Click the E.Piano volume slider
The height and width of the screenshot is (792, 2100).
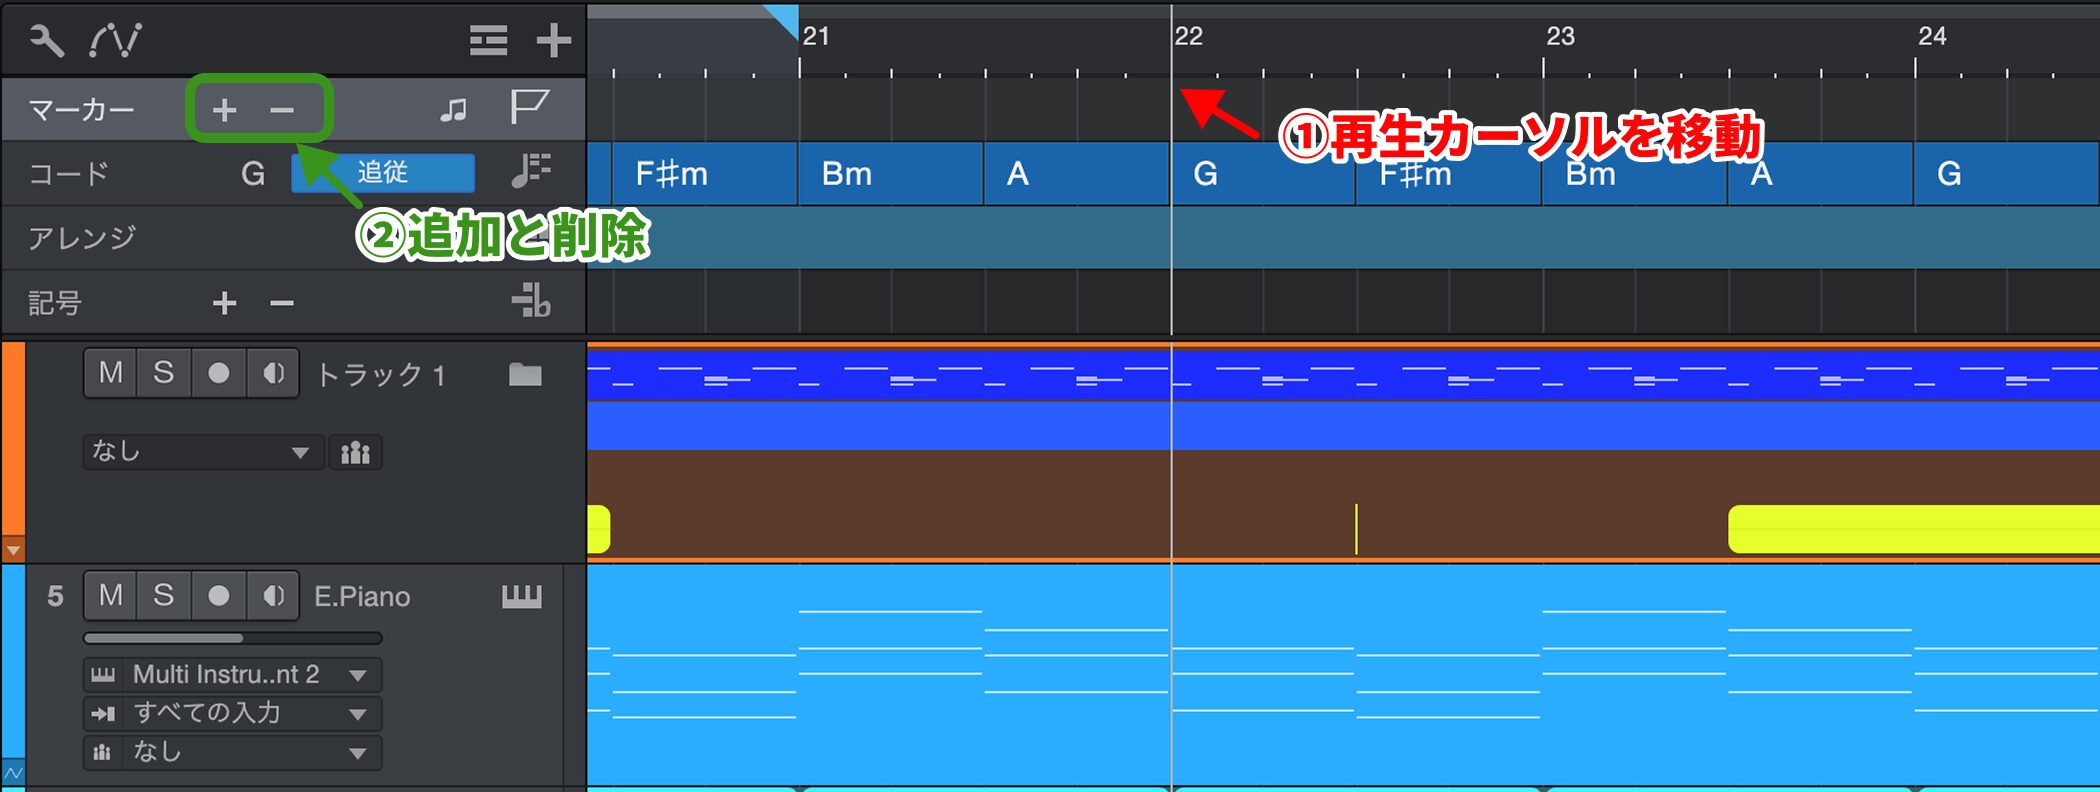232,638
